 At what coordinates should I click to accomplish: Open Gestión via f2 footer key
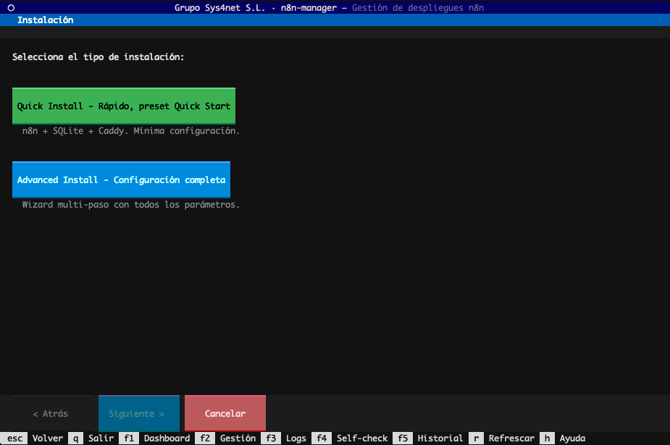click(x=227, y=438)
